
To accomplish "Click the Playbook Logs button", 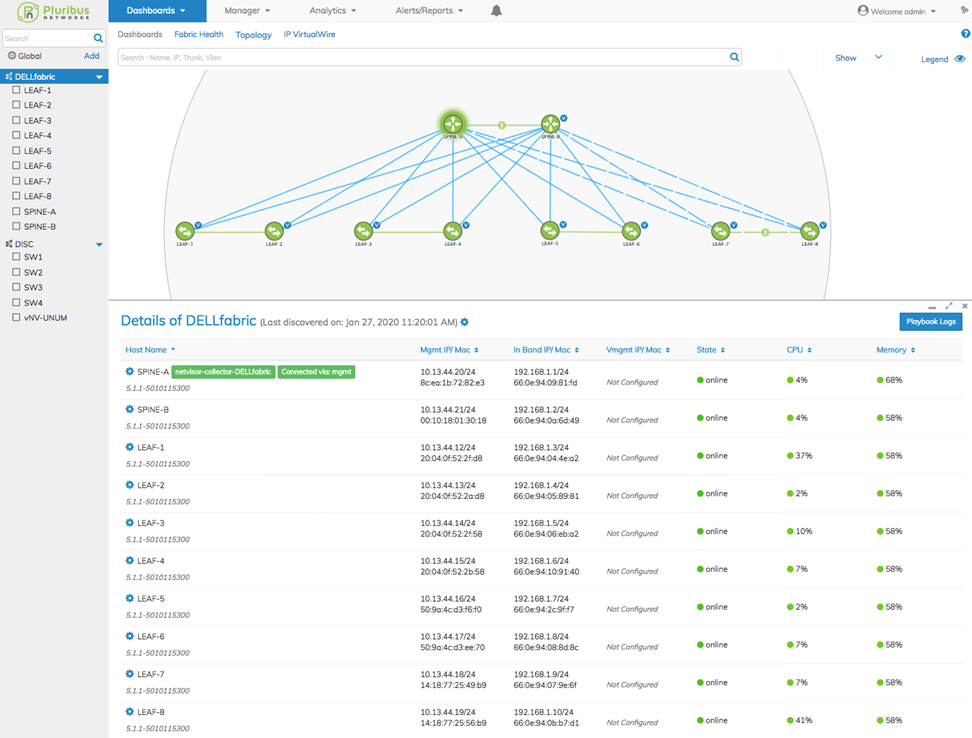I will click(930, 321).
